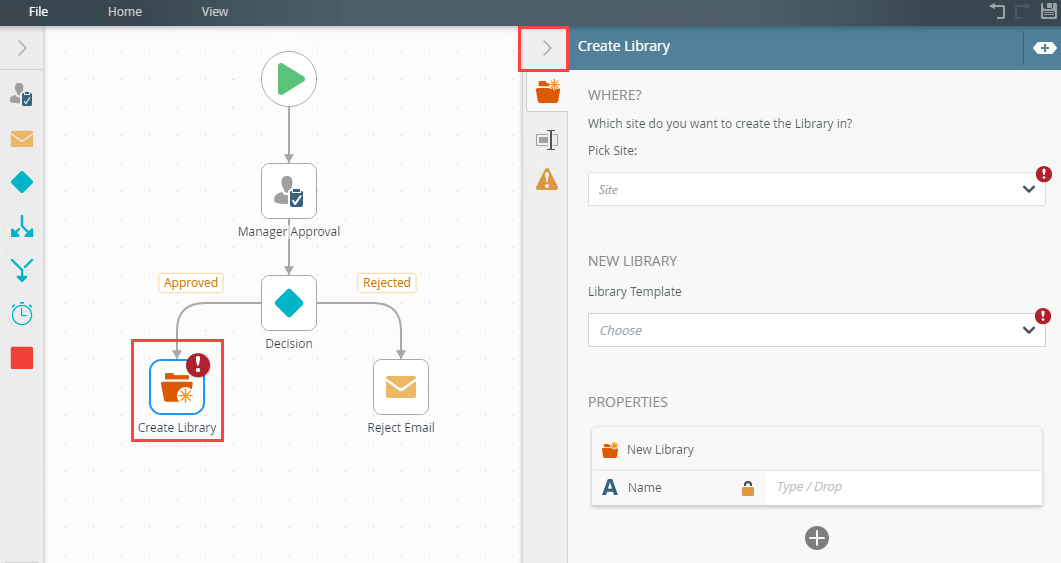Open the Library Template Choose dropdown

click(817, 330)
